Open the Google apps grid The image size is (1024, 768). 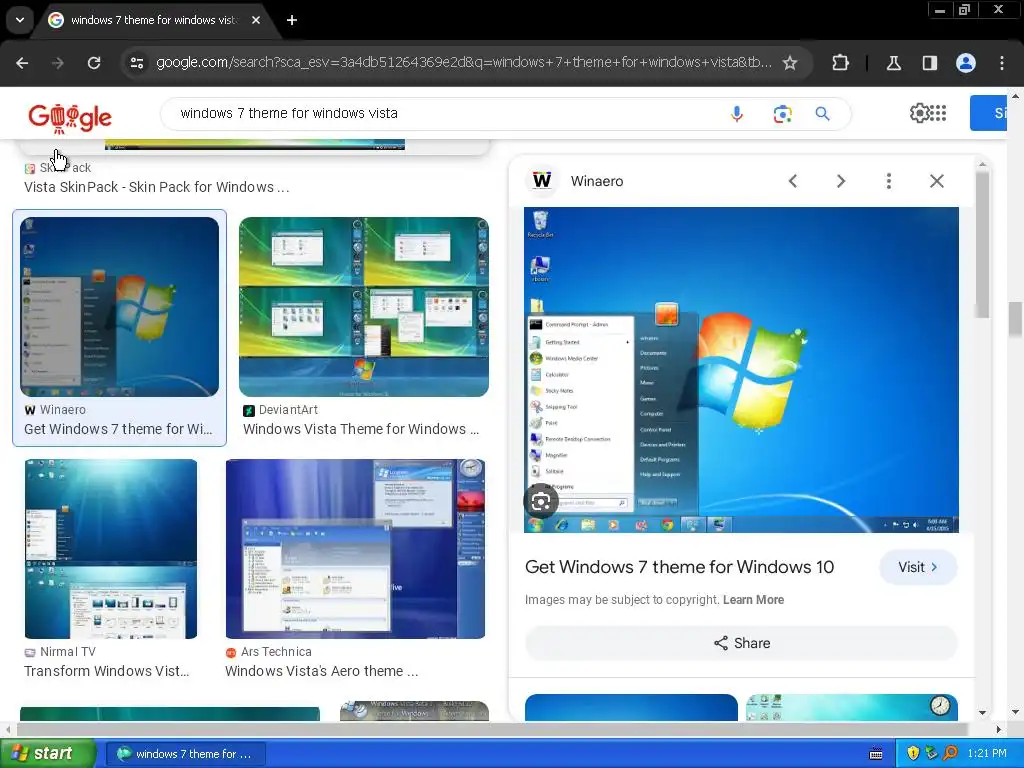[x=938, y=113]
